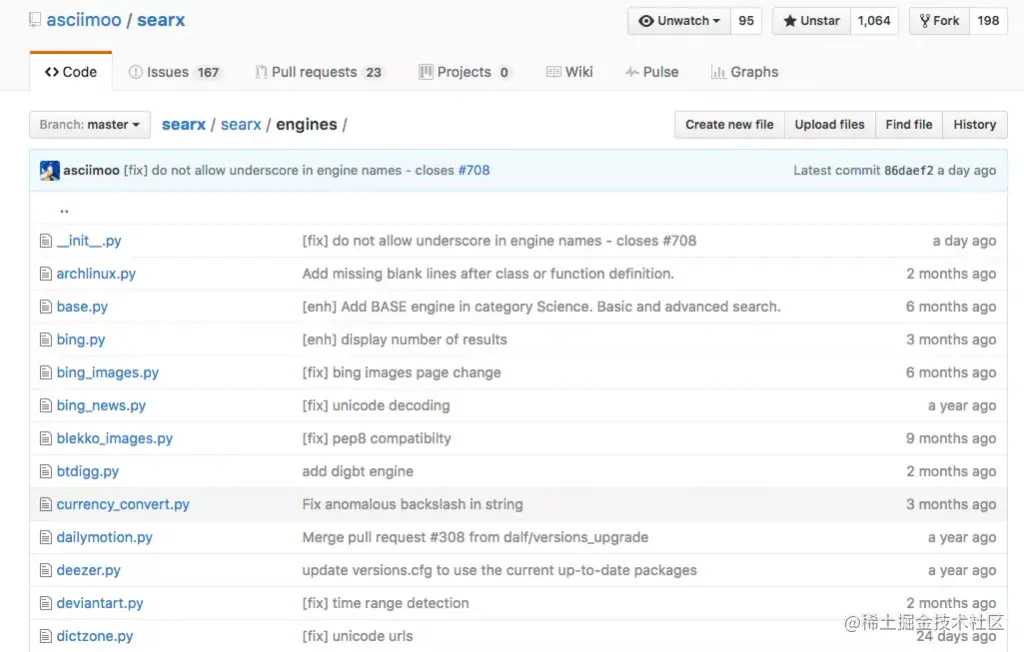Screen dimensions: 1024x652
Task: Click the Find file button
Action: coord(908,125)
